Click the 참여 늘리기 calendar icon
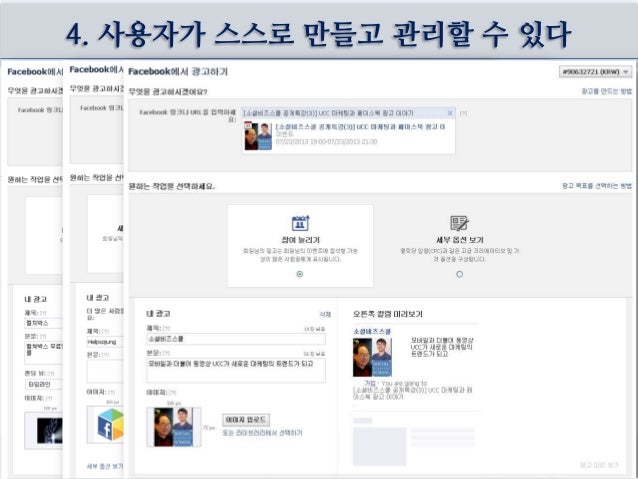638x479 pixels. [x=300, y=223]
